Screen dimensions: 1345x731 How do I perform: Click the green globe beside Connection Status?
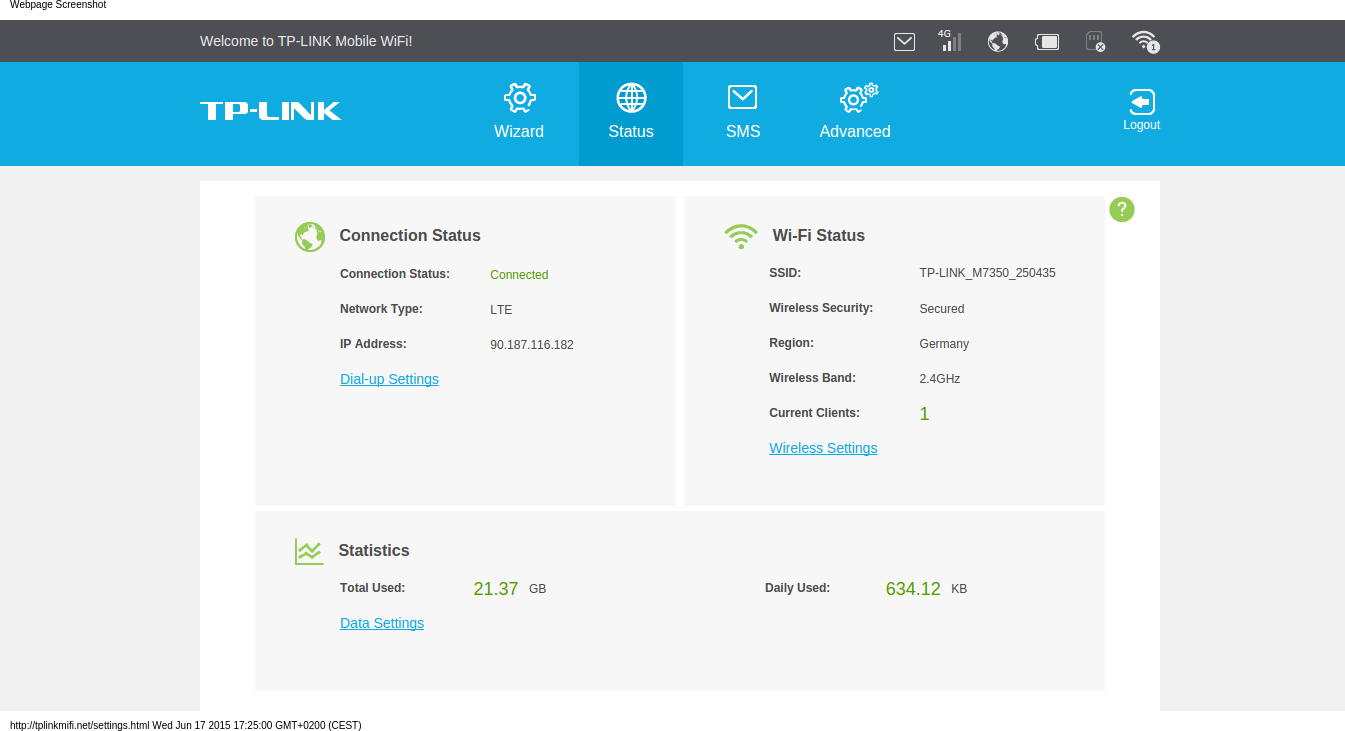point(310,236)
